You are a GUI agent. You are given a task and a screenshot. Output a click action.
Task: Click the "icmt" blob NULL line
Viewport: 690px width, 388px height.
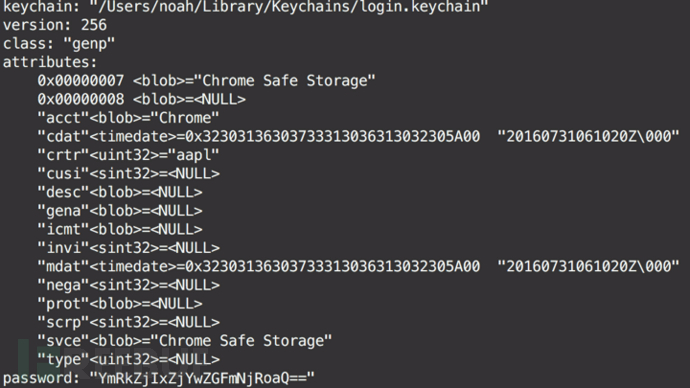120,230
